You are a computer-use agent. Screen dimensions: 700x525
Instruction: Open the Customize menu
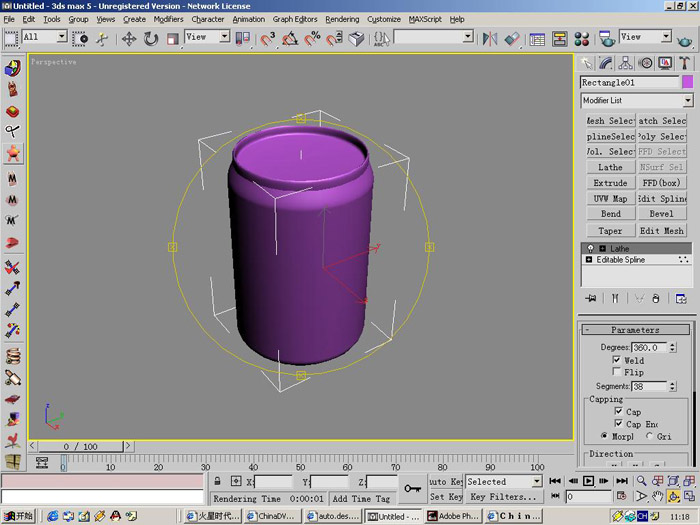pos(383,19)
